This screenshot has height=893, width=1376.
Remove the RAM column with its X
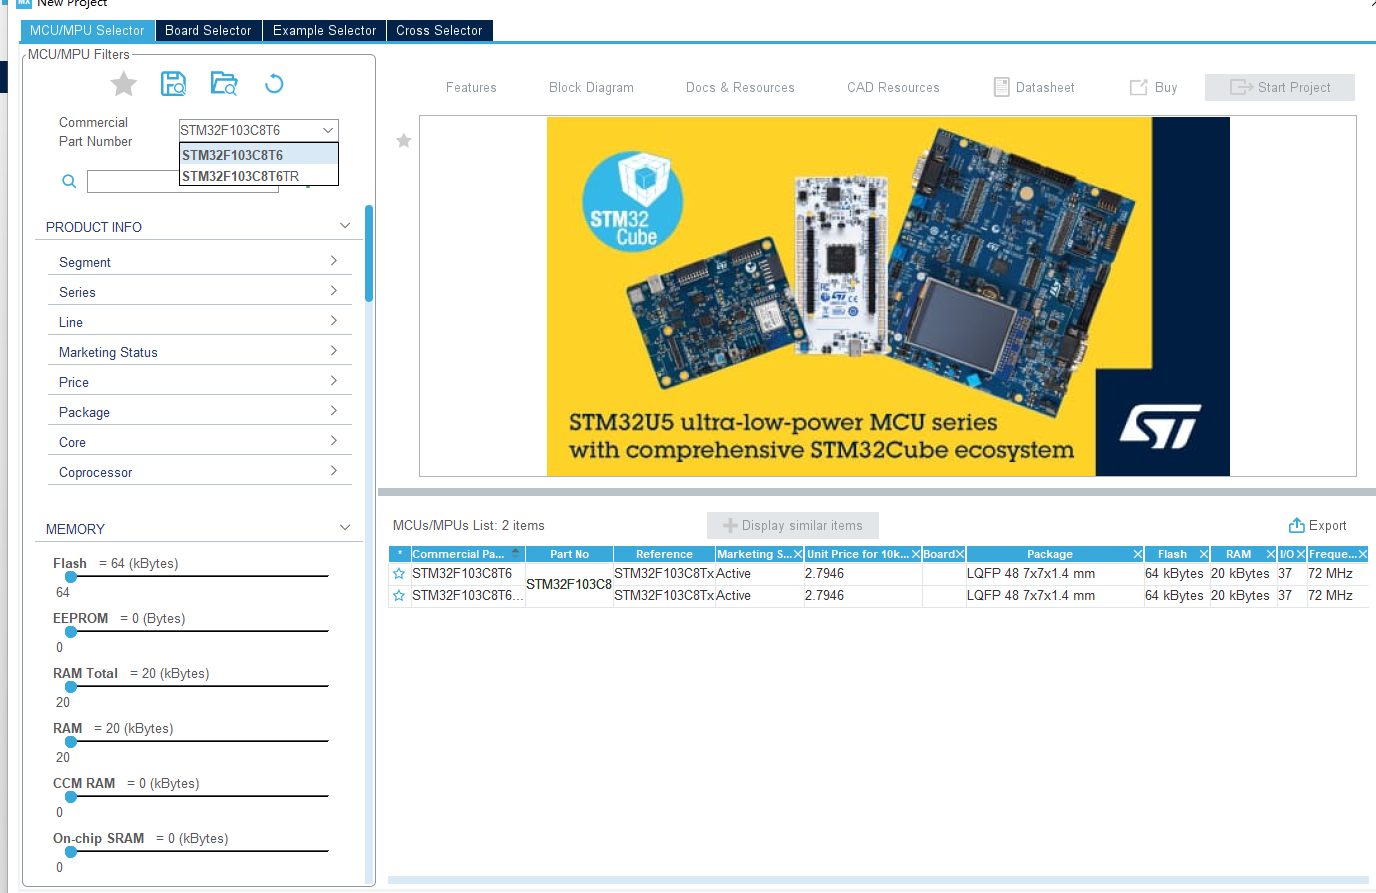(x=1271, y=554)
